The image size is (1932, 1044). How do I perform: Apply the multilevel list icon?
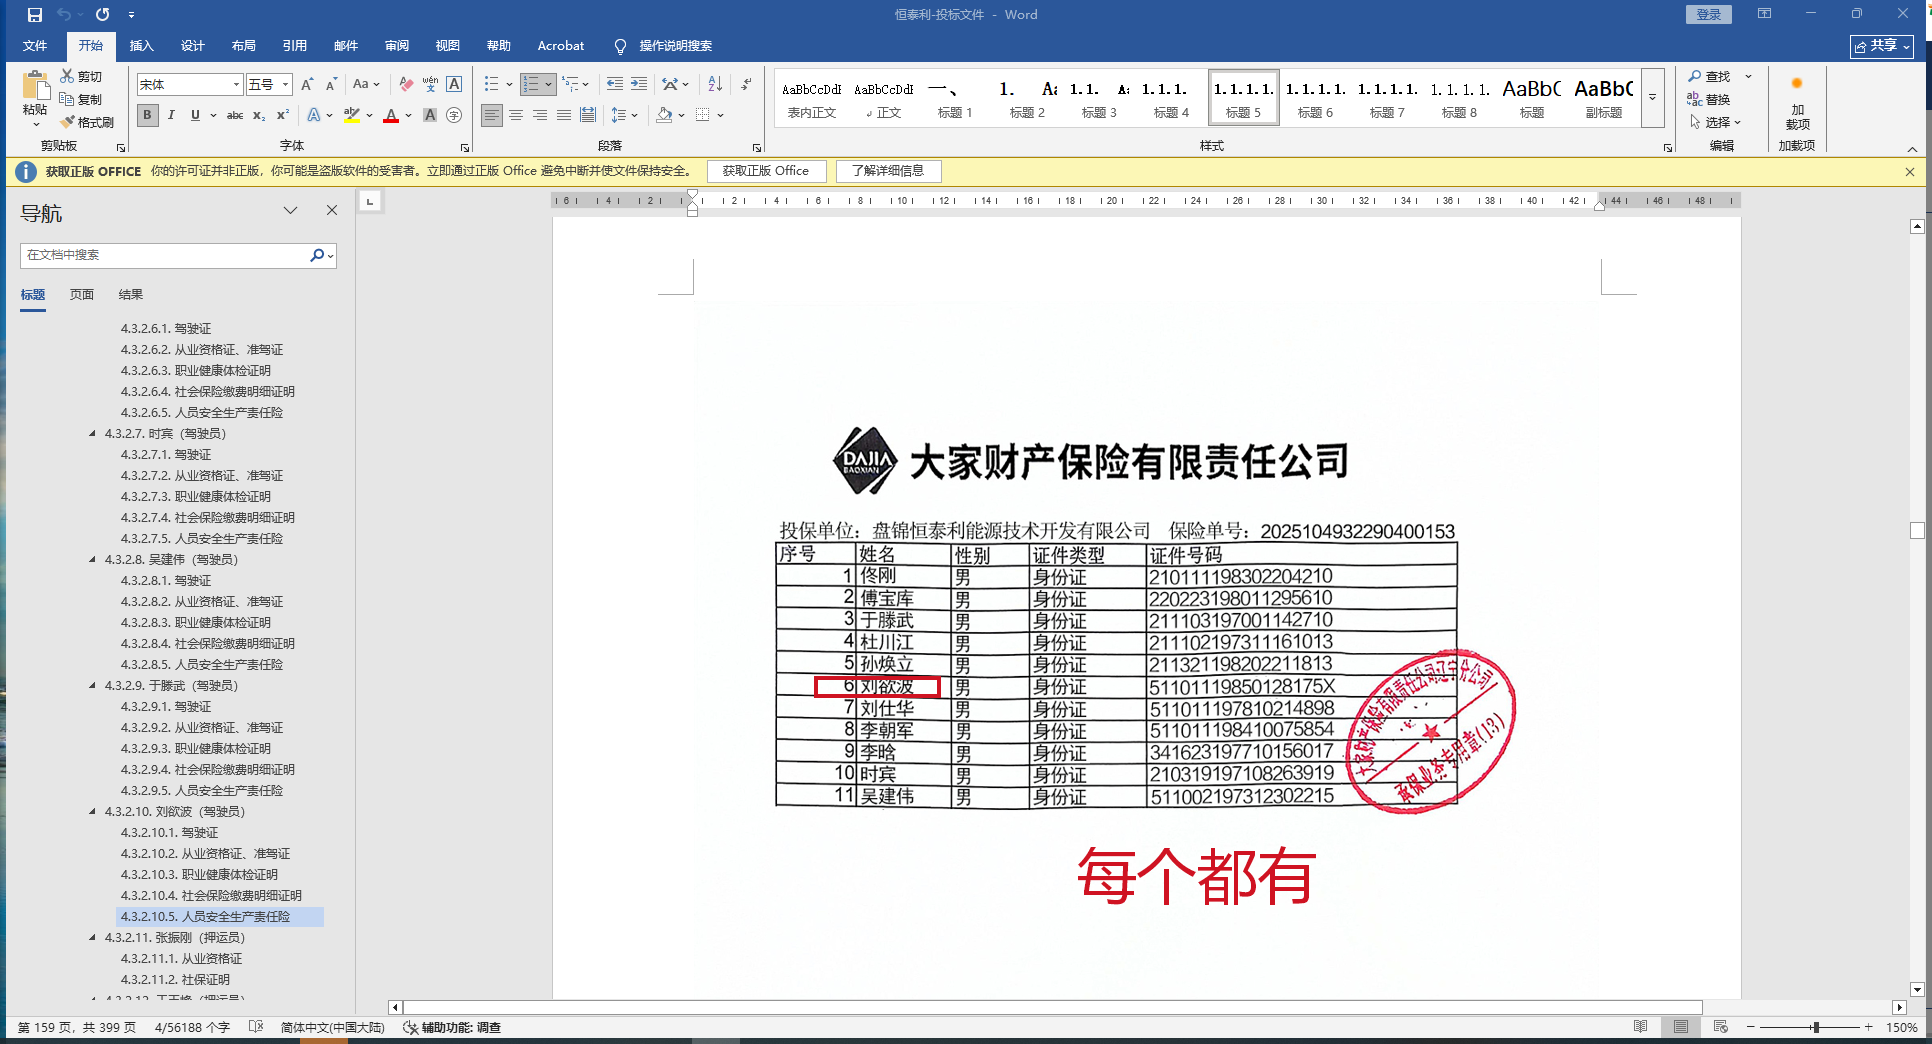tap(571, 85)
